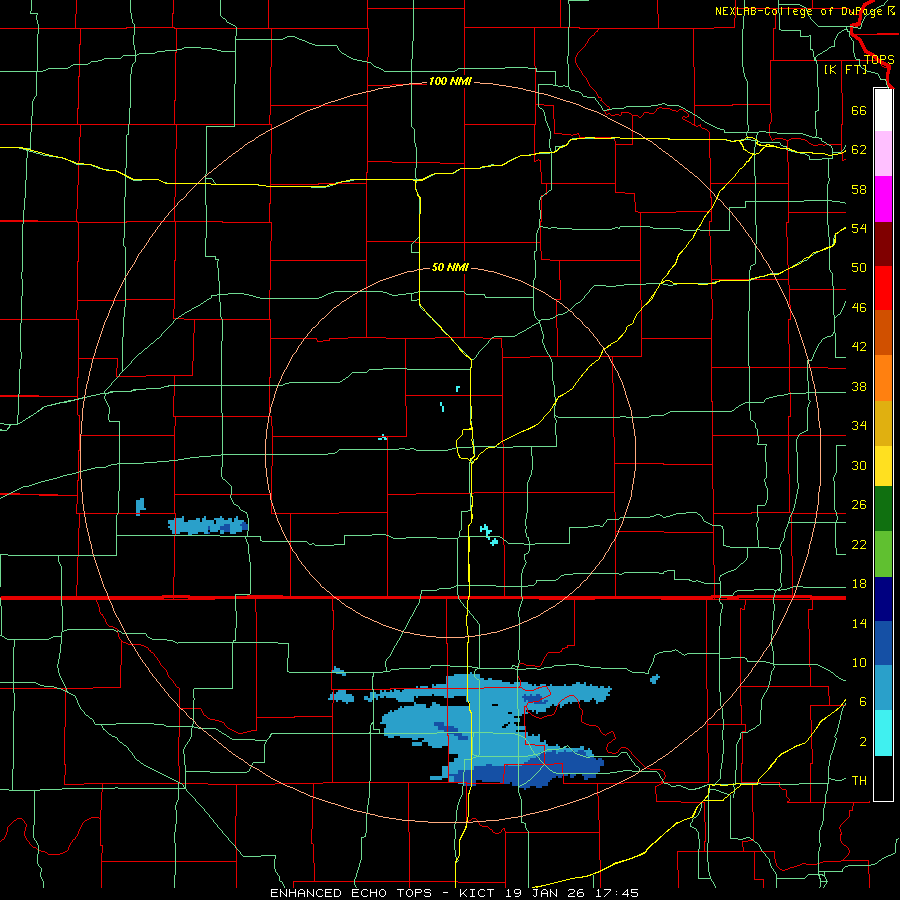Click the dark green 26 kft swatch

883,509
